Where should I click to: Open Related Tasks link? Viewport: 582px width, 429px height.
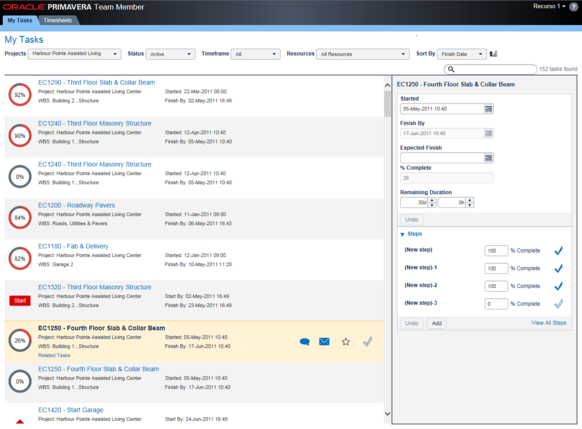click(54, 356)
